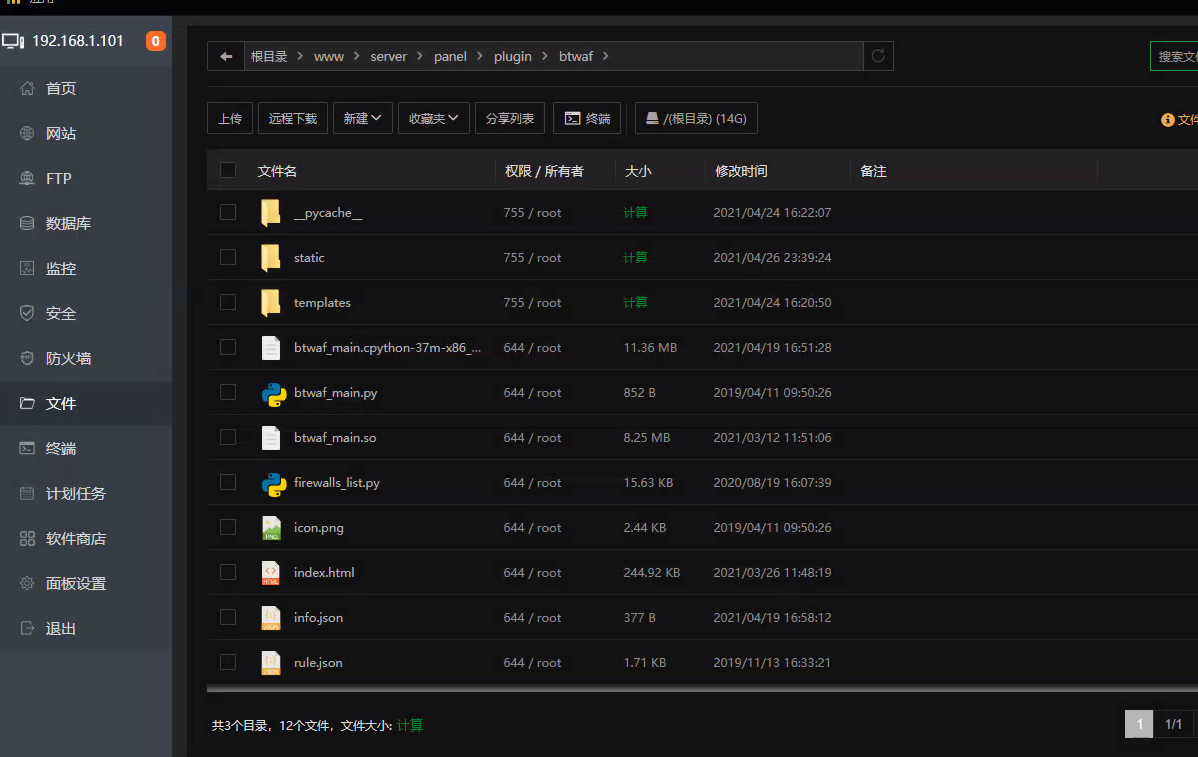Image resolution: width=1198 pixels, height=757 pixels.
Task: Click page number 1 in pagination
Action: pos(1139,724)
